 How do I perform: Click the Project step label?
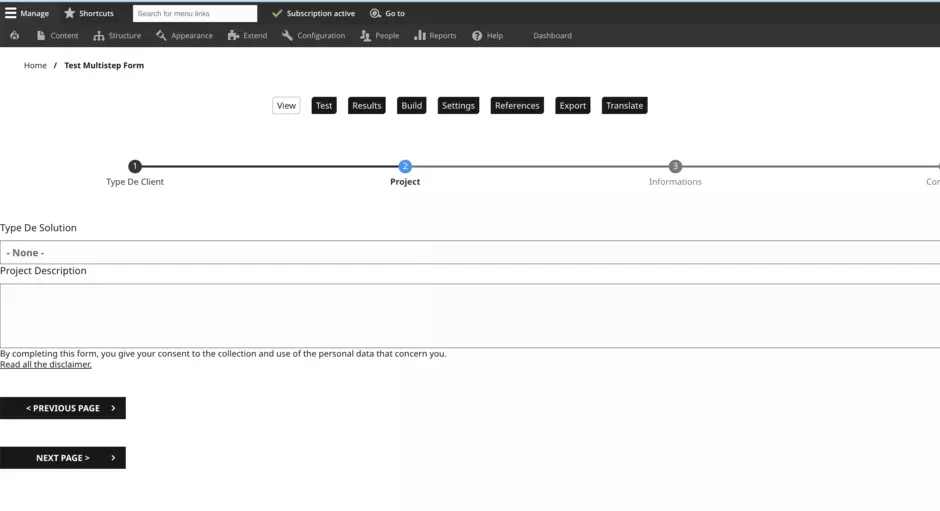[x=405, y=182]
